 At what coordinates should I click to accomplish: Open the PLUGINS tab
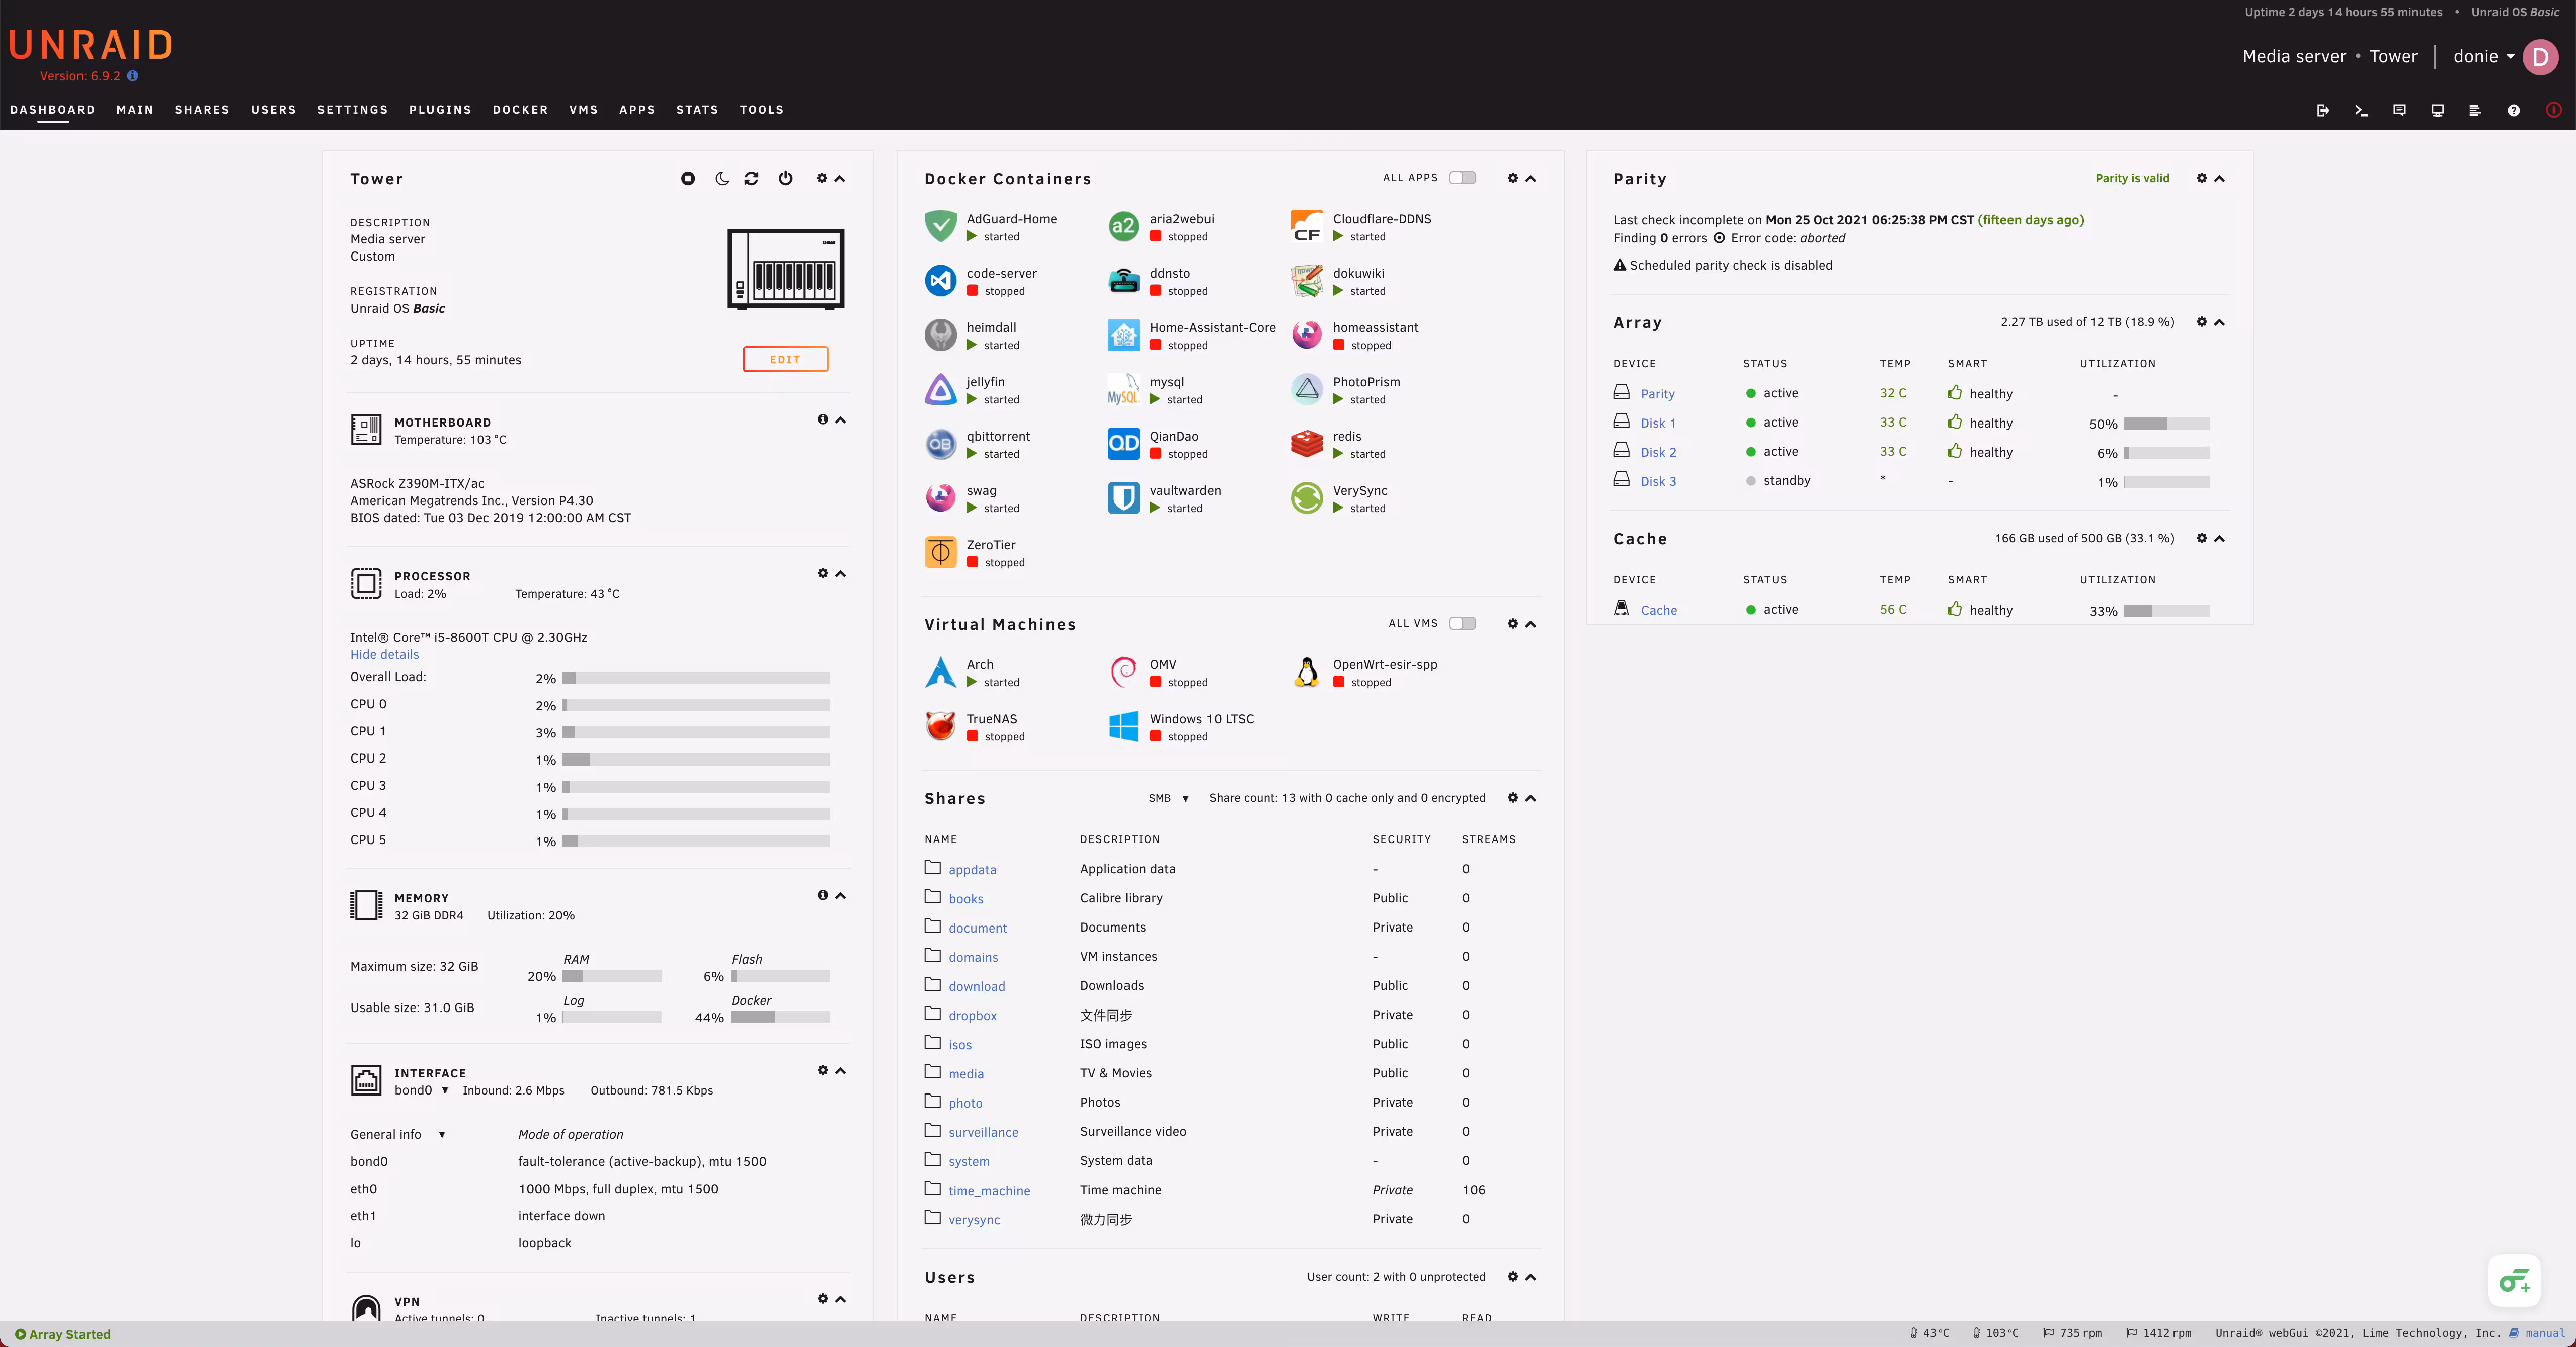pyautogui.click(x=440, y=110)
